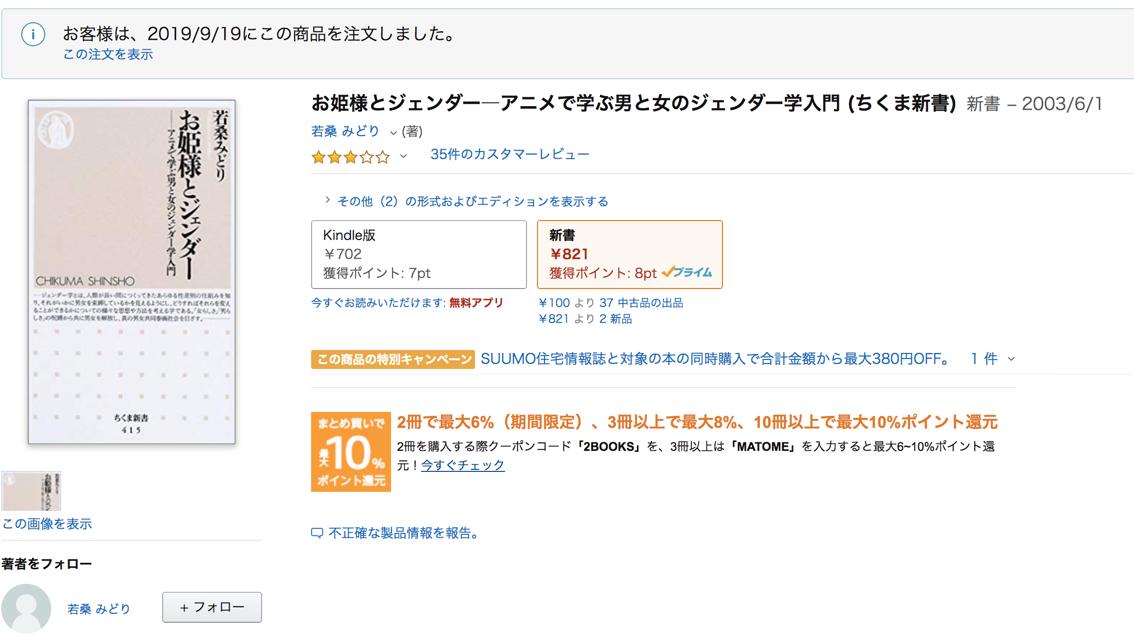Open 若桑 みどり in follow section
1134x637 pixels.
(x=99, y=609)
